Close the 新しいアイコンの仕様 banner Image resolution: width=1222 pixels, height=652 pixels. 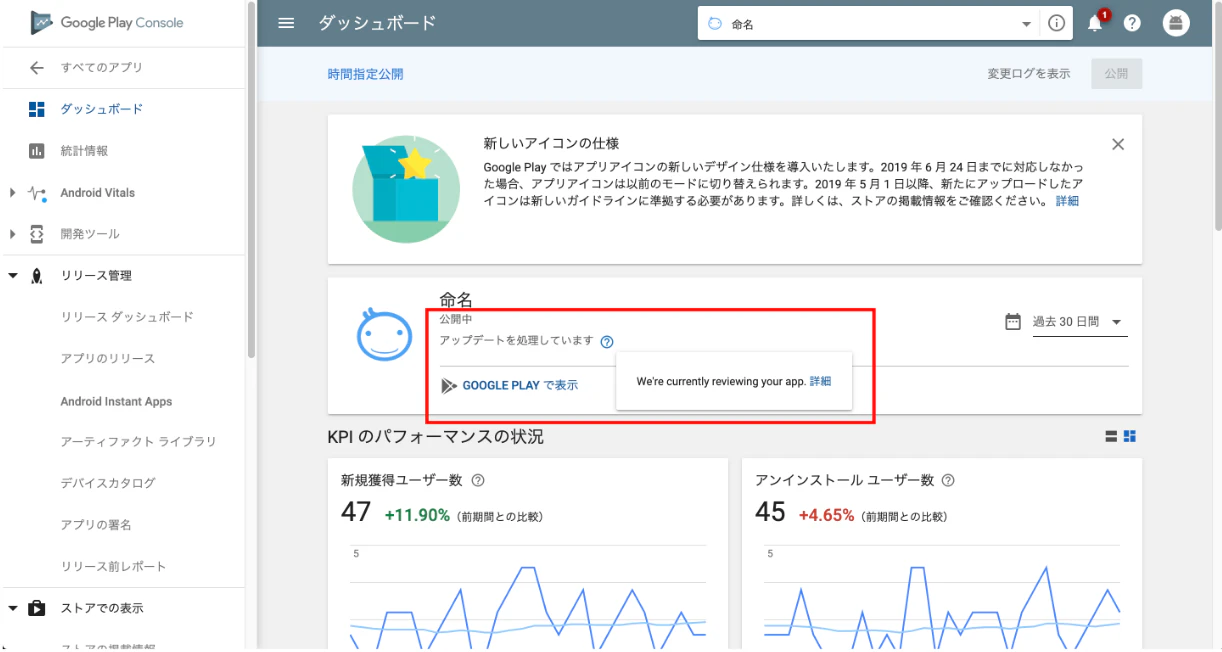[1118, 144]
